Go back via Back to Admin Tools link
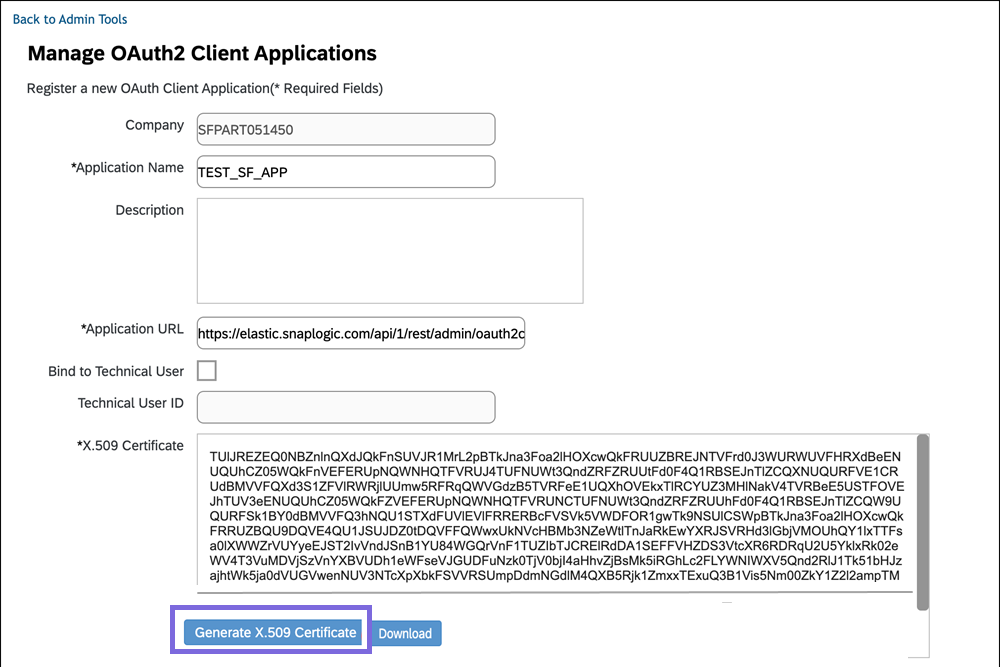This screenshot has width=1000, height=667. [x=70, y=19]
